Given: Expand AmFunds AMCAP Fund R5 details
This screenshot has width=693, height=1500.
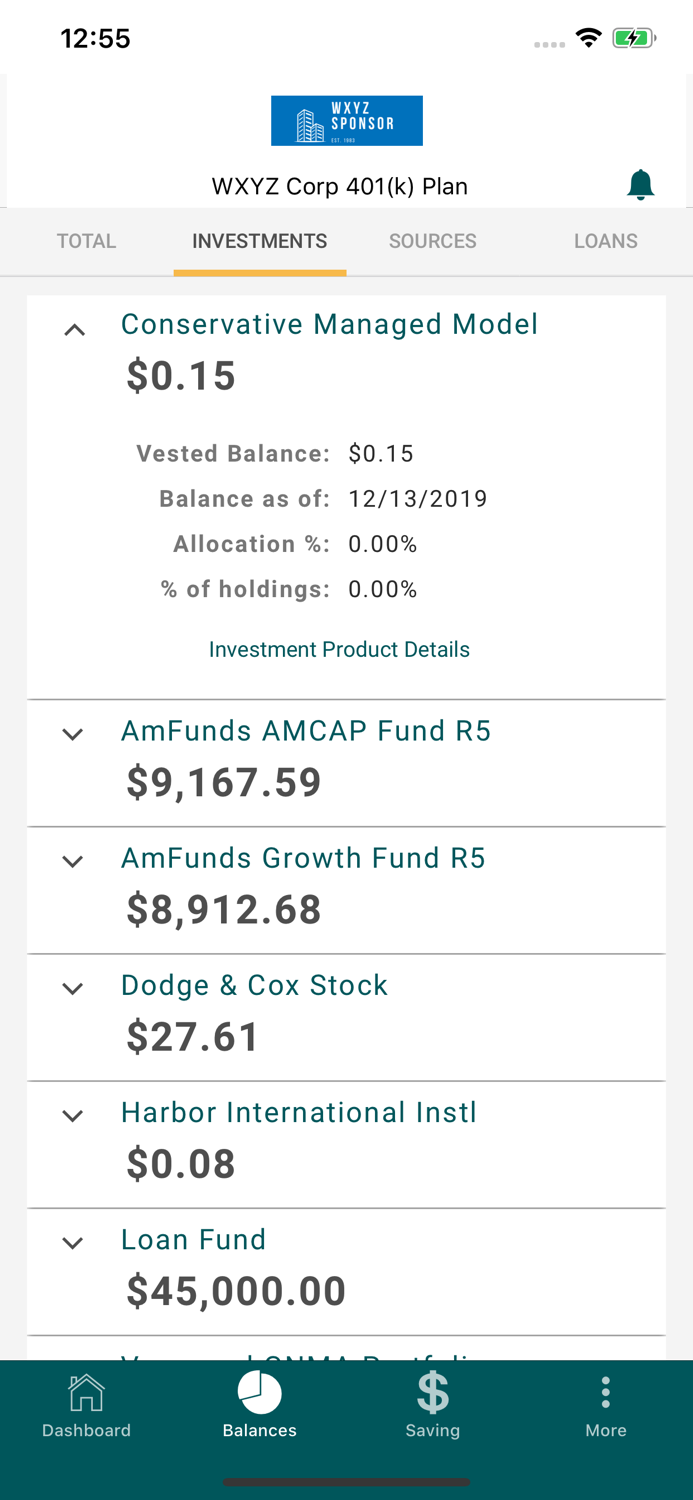Looking at the screenshot, I should tap(72, 734).
